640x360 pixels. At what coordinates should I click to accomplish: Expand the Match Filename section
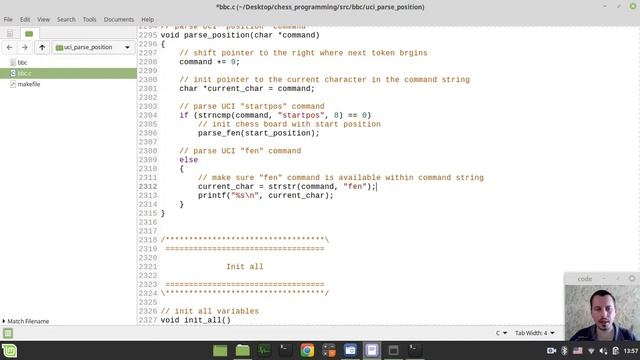pos(25,321)
